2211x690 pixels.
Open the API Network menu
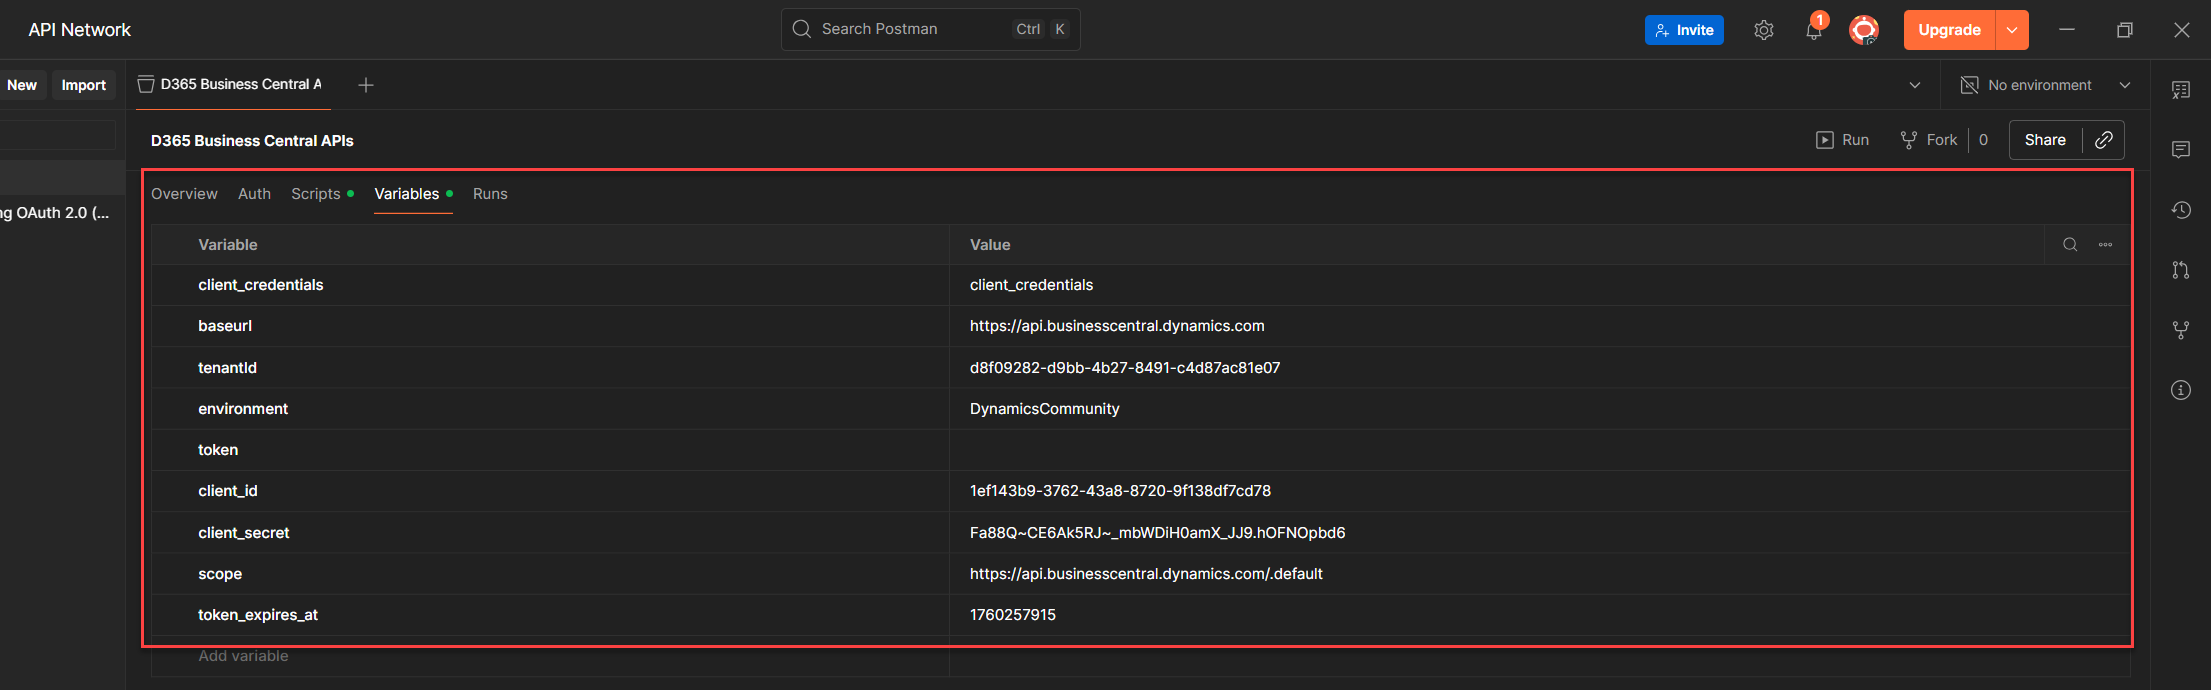80,30
